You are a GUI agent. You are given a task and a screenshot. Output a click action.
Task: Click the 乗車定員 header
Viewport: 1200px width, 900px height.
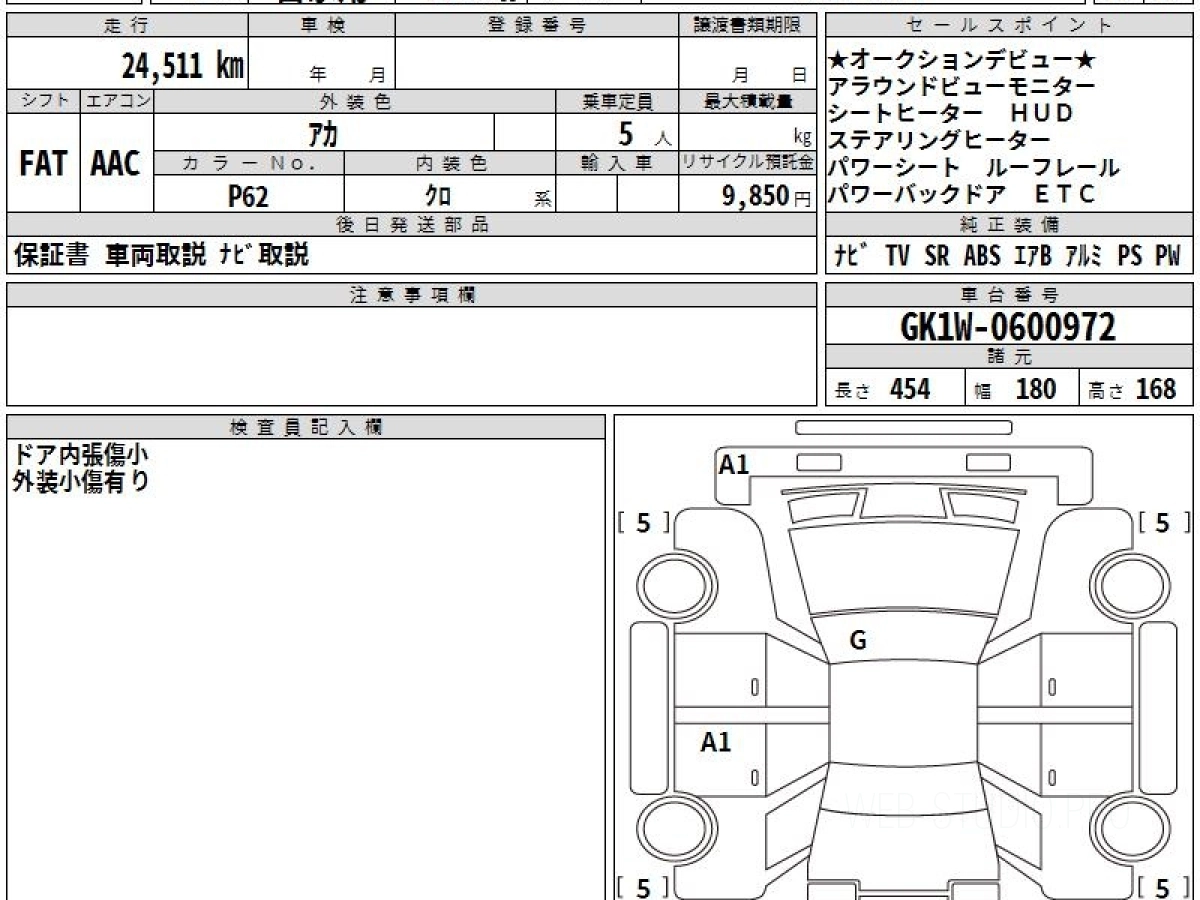pyautogui.click(x=617, y=101)
